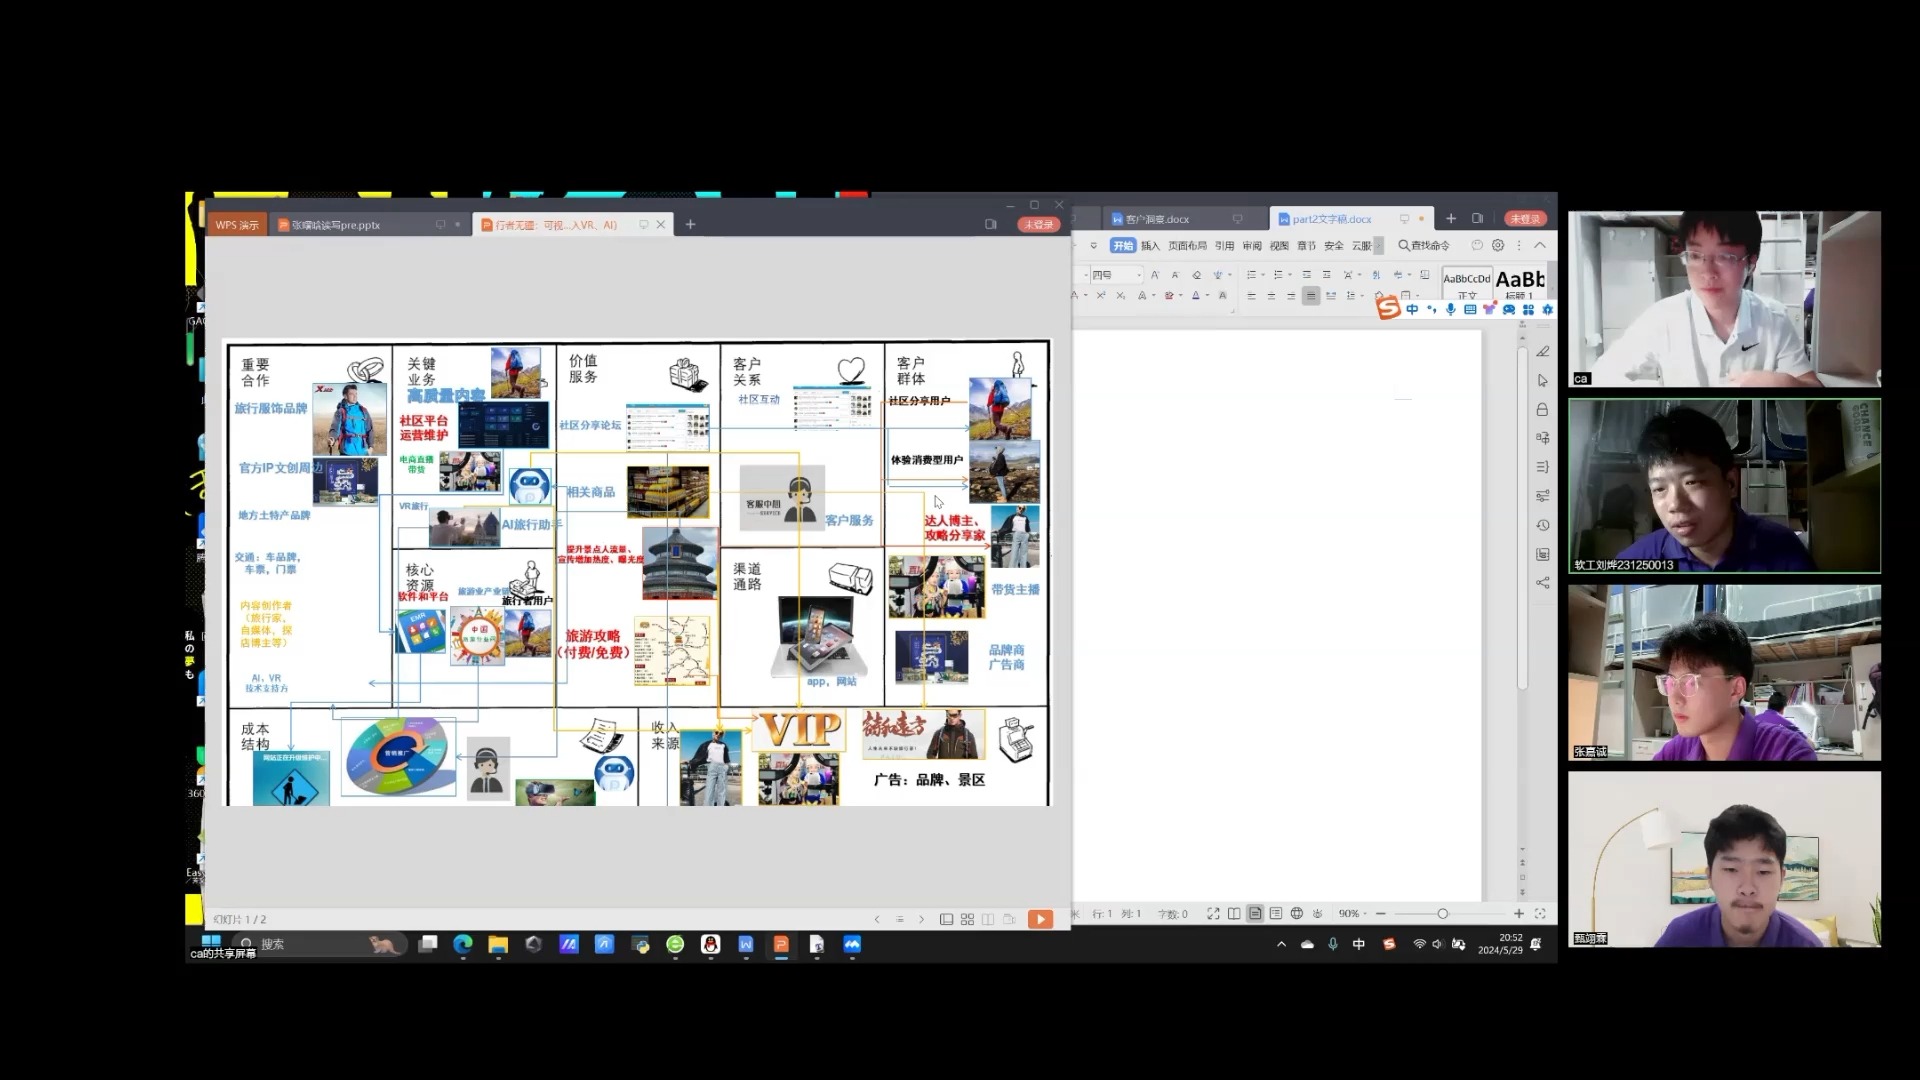Open slide sorter grid view
The image size is (1920, 1080).
point(967,919)
